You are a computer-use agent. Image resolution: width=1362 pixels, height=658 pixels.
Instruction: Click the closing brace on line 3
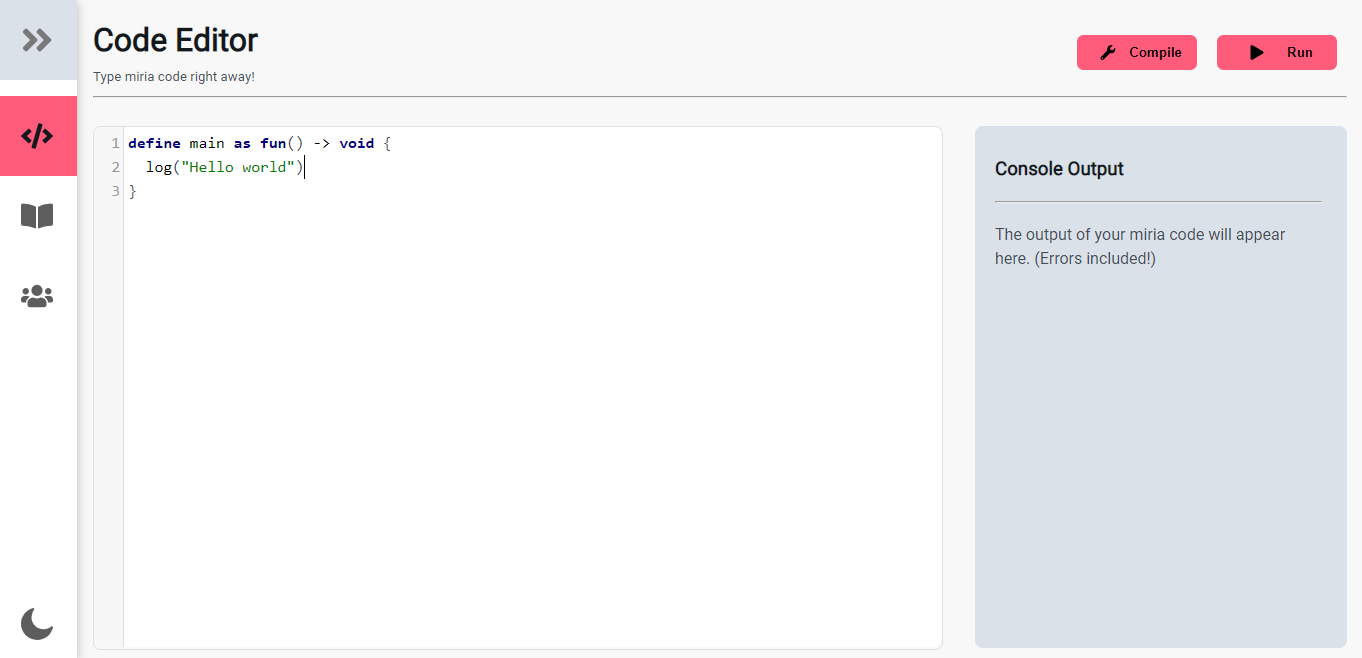(x=133, y=191)
